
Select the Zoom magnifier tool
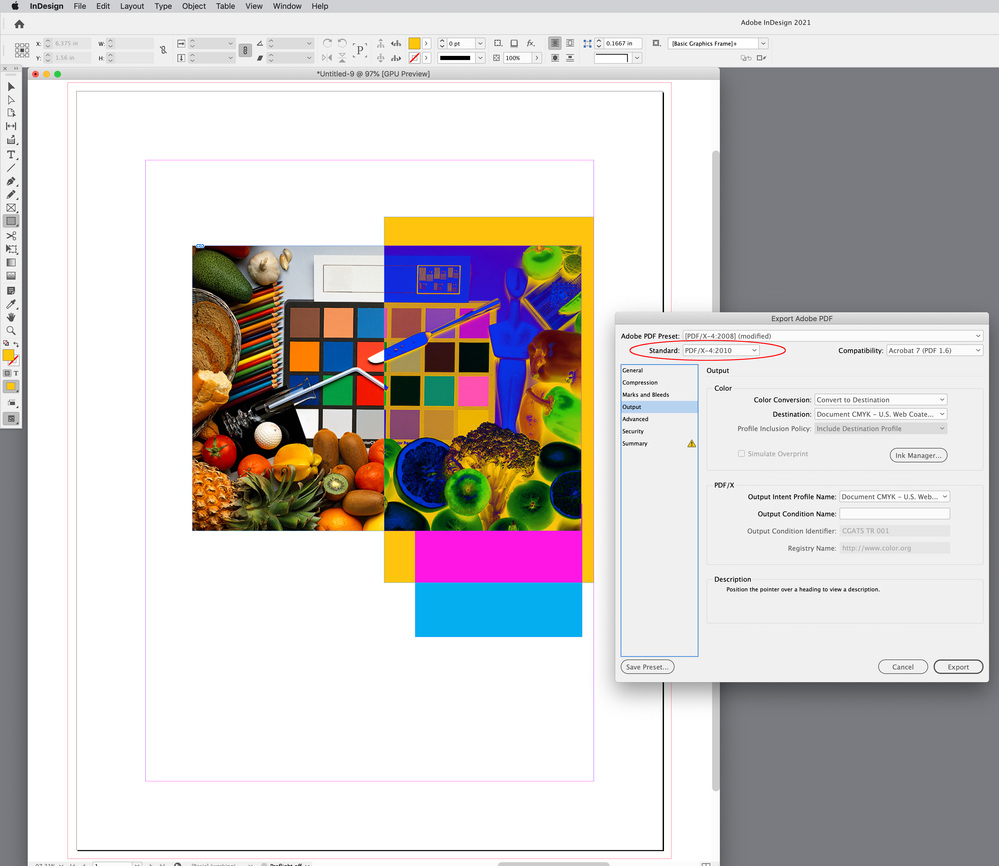(11, 330)
